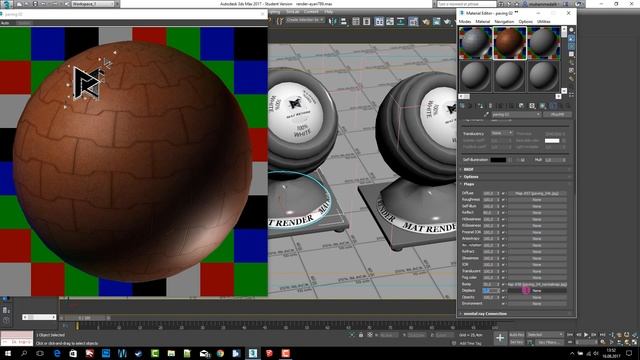Toggle Bump map checkbox

click(503, 284)
